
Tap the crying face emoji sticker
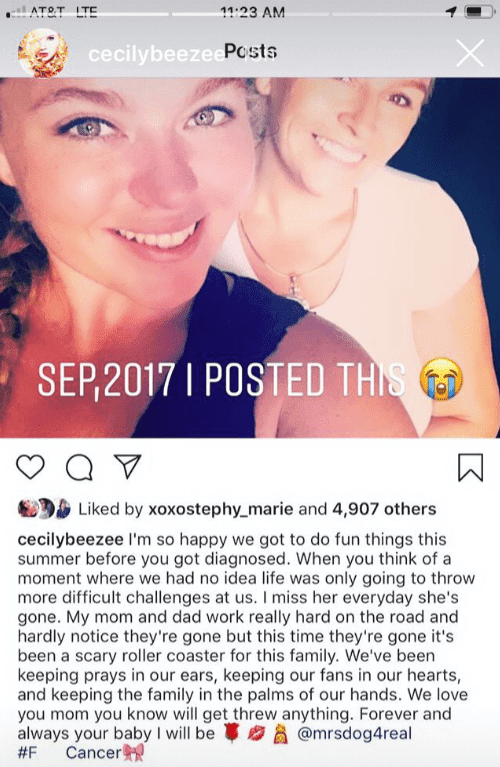pos(441,379)
